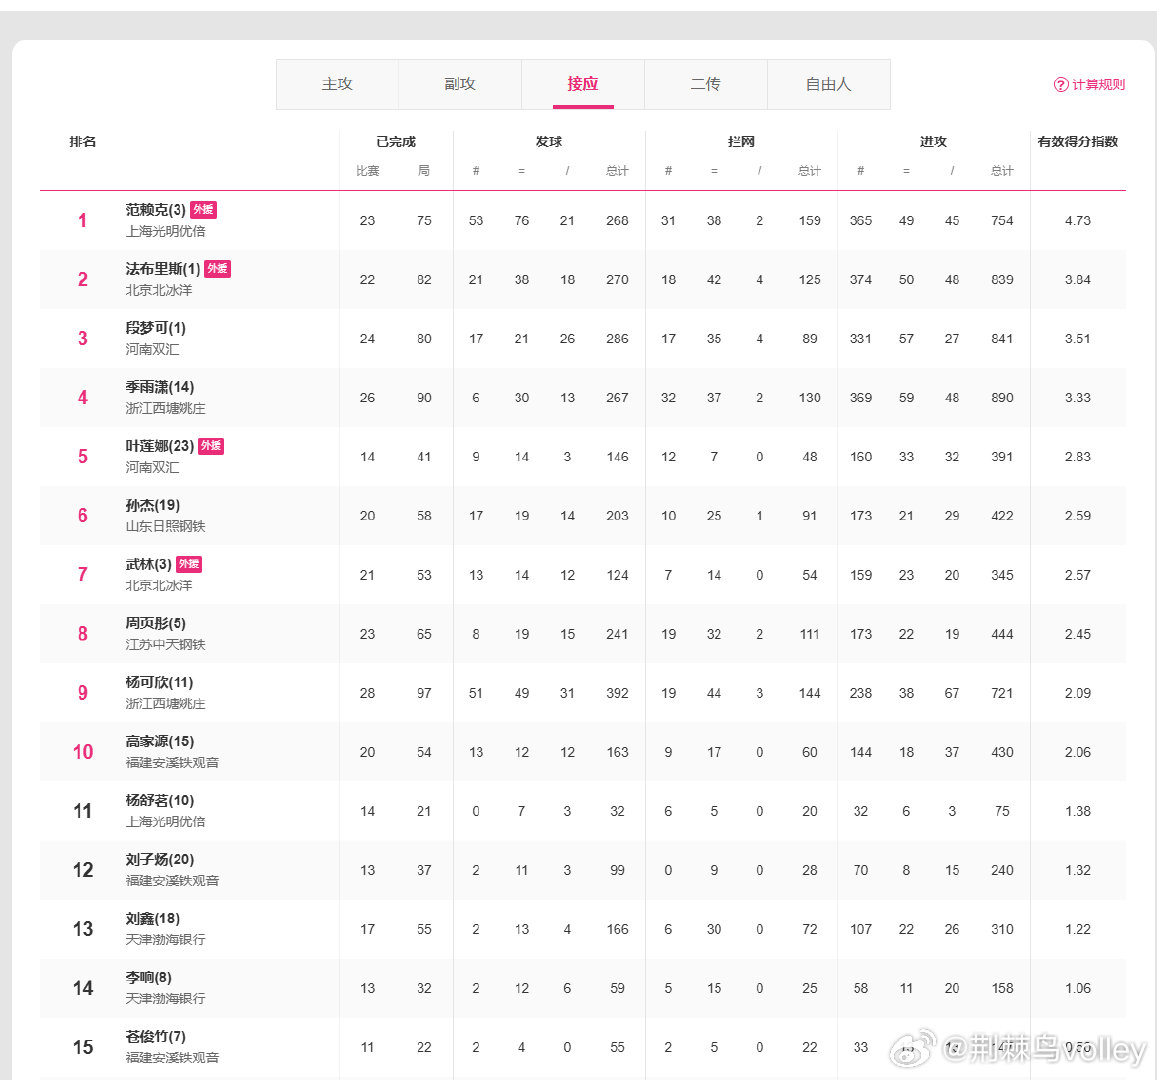The width and height of the screenshot is (1157, 1080).
Task: Click player name 高家源(15)
Action: coord(160,741)
